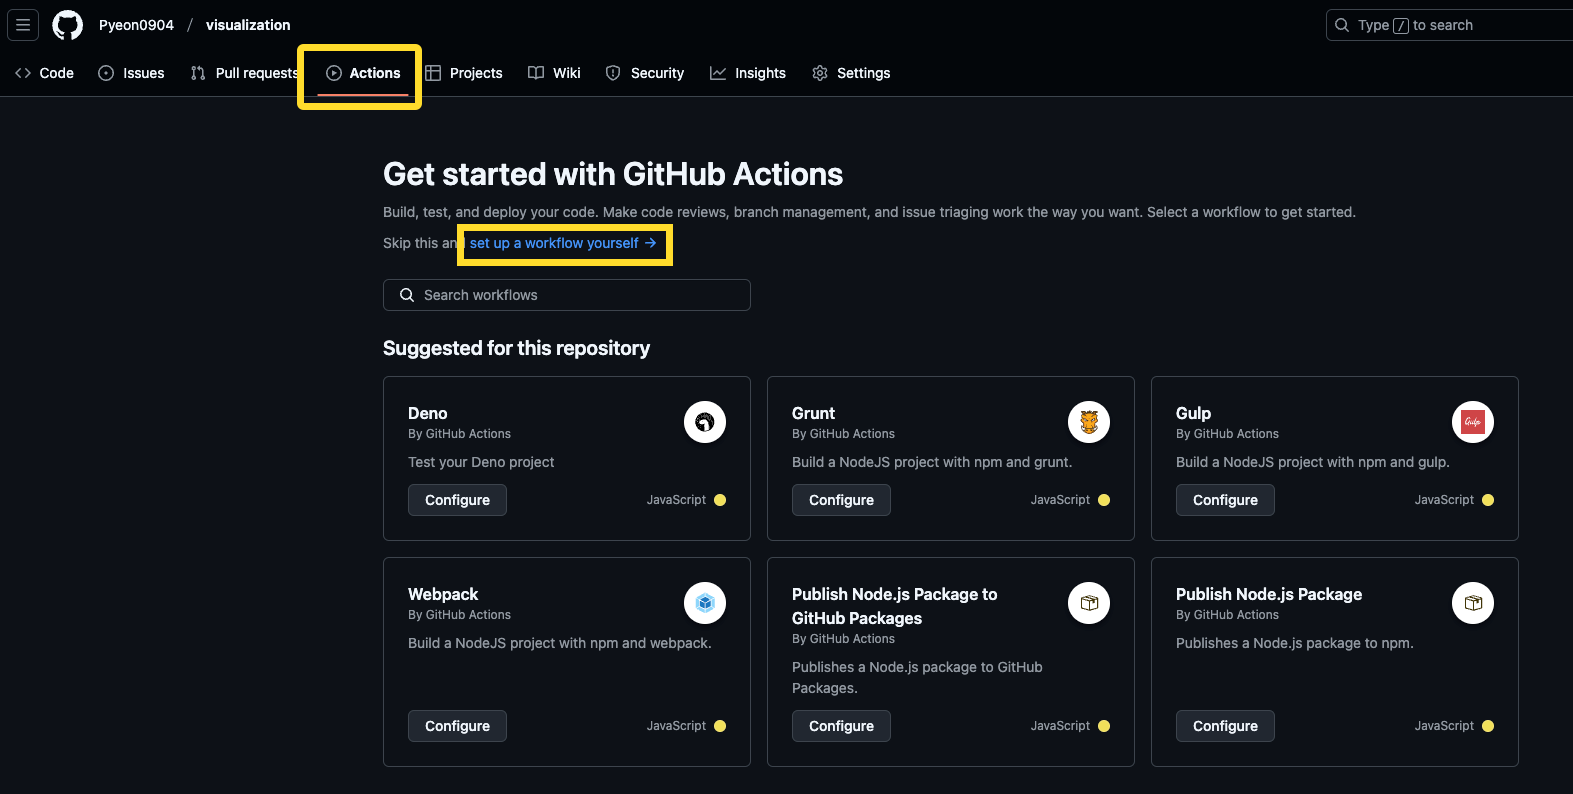Image resolution: width=1573 pixels, height=794 pixels.
Task: Switch to the Code tab
Action: click(45, 73)
